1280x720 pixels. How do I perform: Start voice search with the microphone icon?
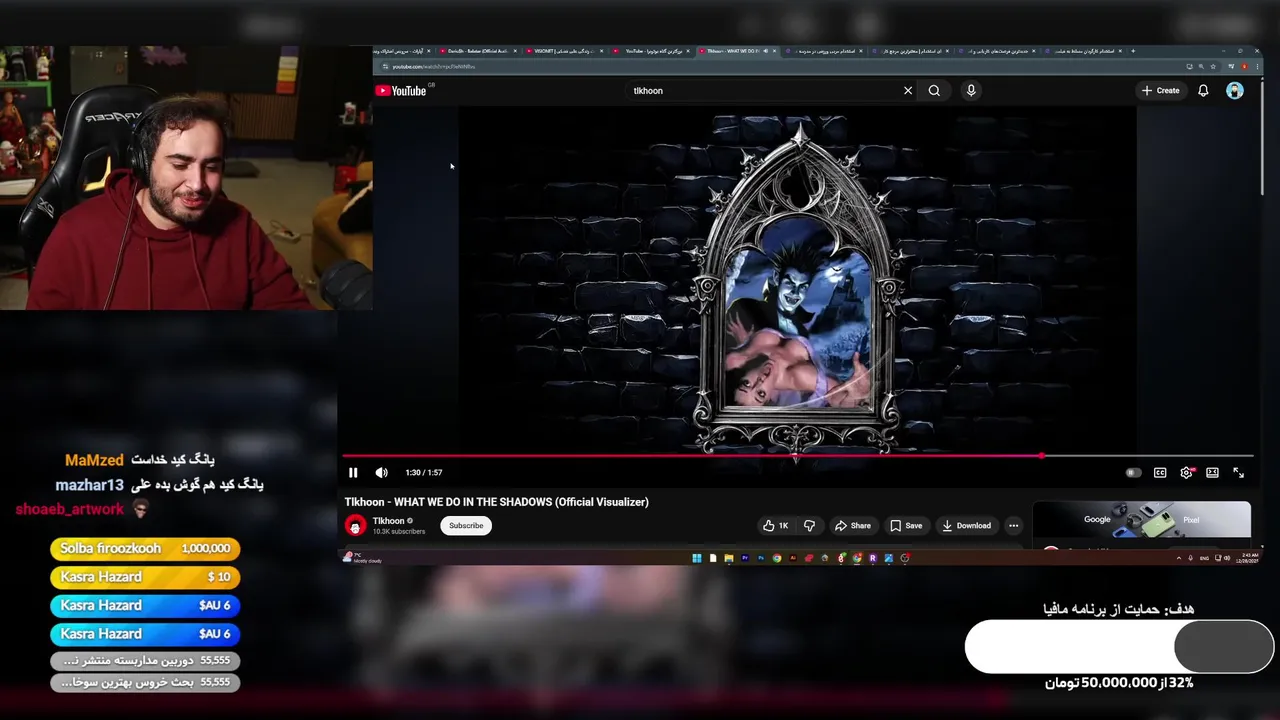(x=970, y=91)
